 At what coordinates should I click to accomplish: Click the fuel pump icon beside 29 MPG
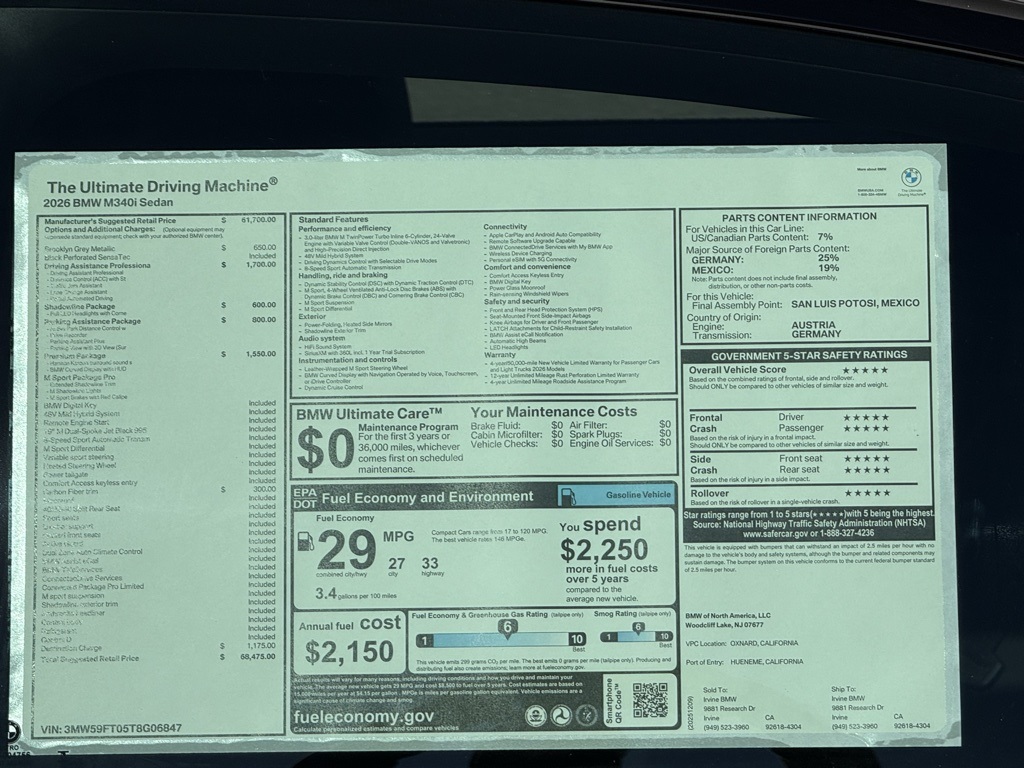click(x=306, y=543)
